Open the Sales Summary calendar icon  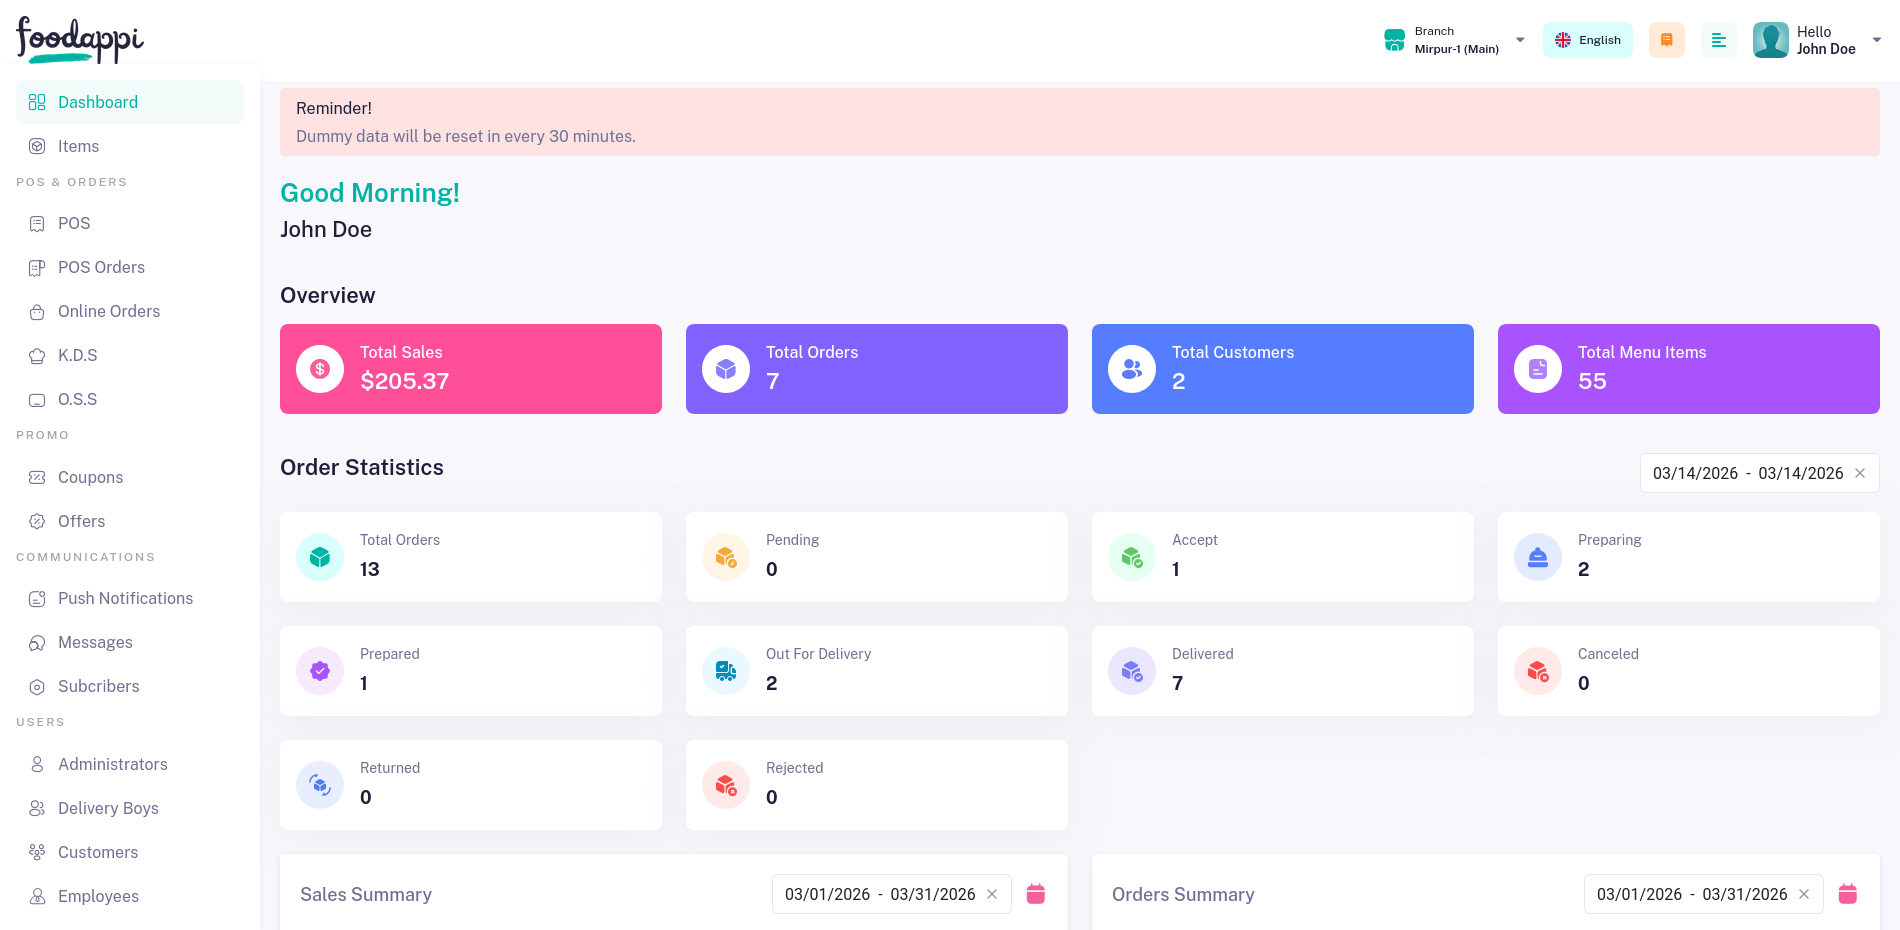(x=1036, y=894)
